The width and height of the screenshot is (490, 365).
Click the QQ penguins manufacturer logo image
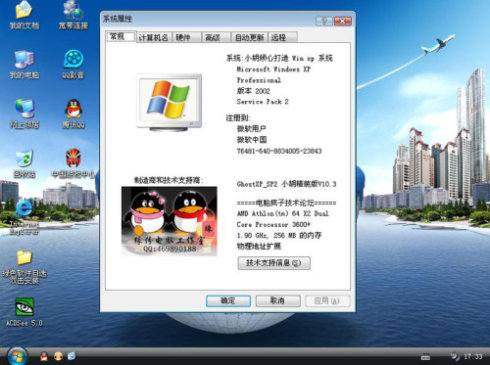pyautogui.click(x=169, y=221)
